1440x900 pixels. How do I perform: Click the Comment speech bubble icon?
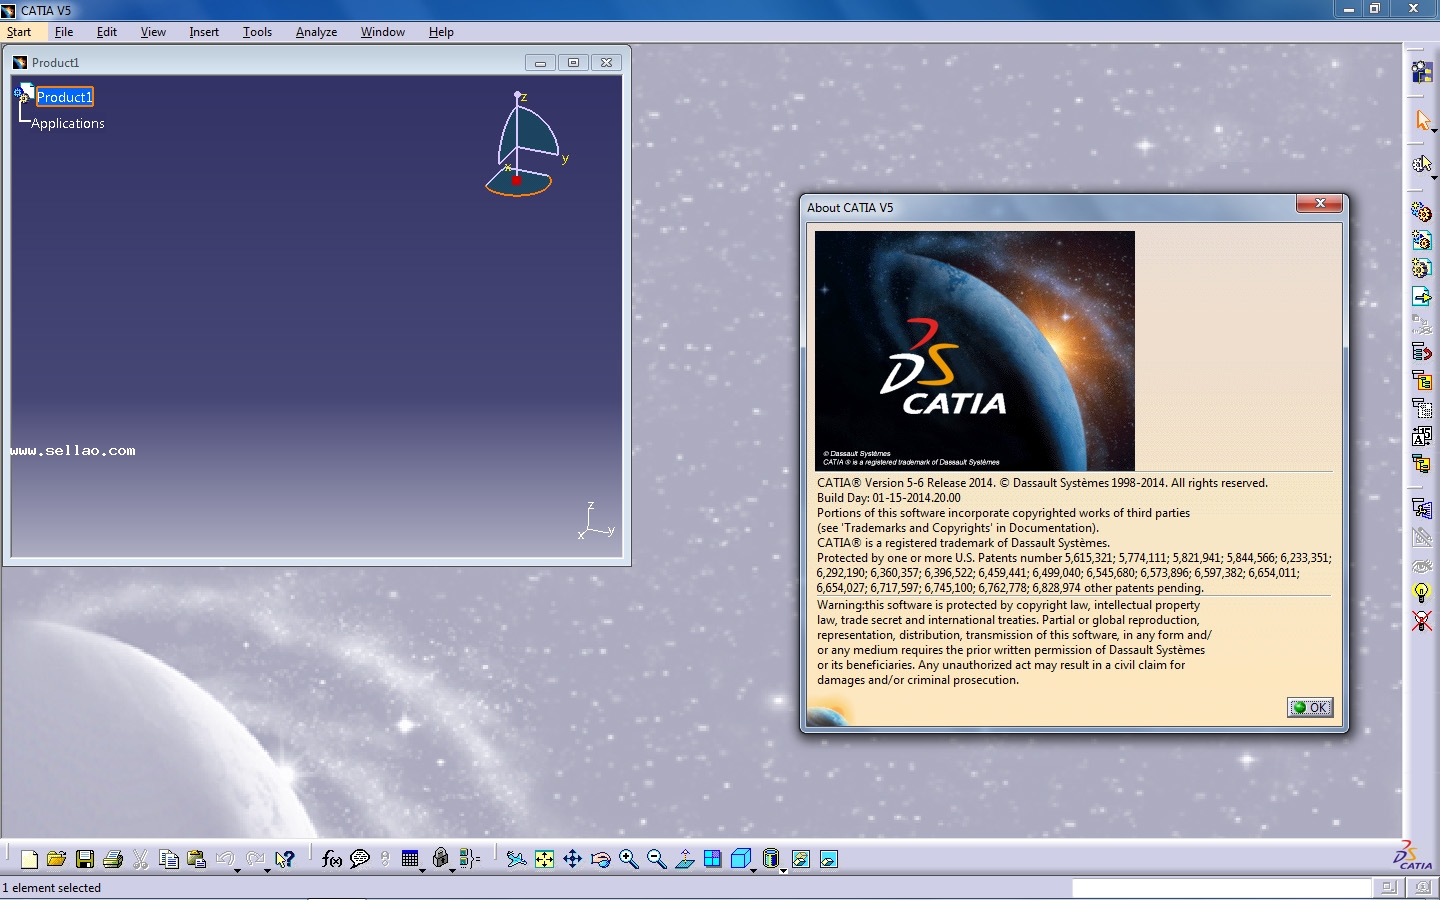click(360, 859)
